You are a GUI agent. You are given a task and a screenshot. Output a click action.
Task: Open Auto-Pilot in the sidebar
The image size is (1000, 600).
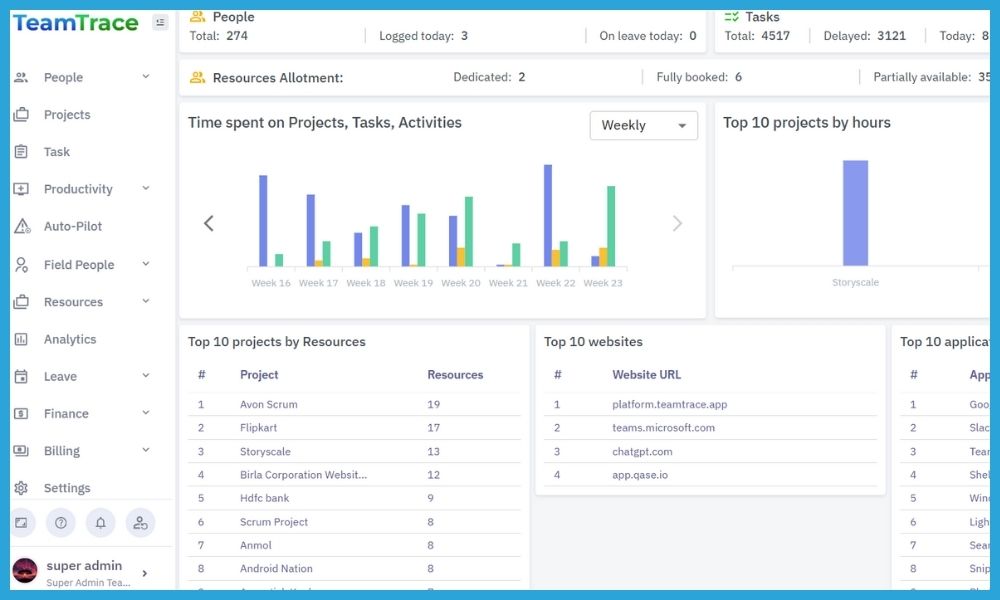[x=73, y=226]
